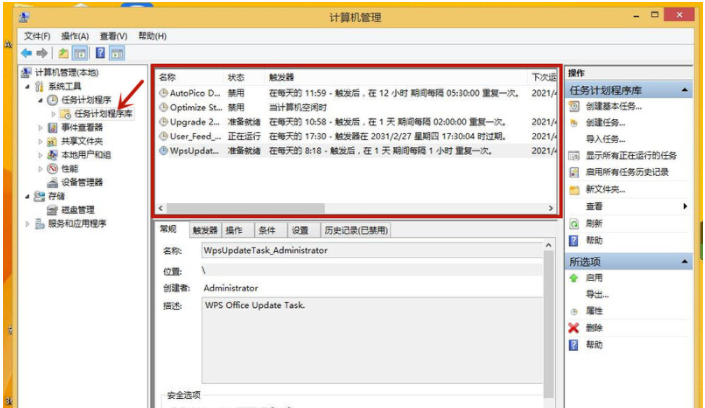Click the Back arrow toolbar icon
705x408 pixels.
[x=27, y=52]
